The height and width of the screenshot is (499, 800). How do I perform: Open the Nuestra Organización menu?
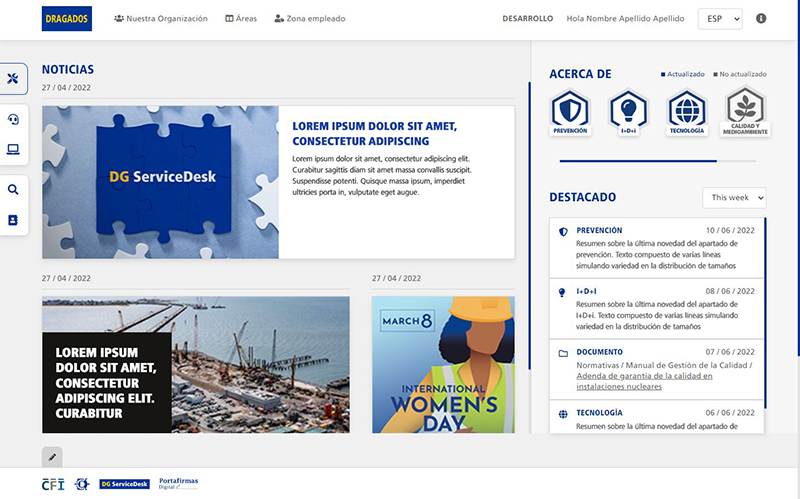click(x=161, y=19)
